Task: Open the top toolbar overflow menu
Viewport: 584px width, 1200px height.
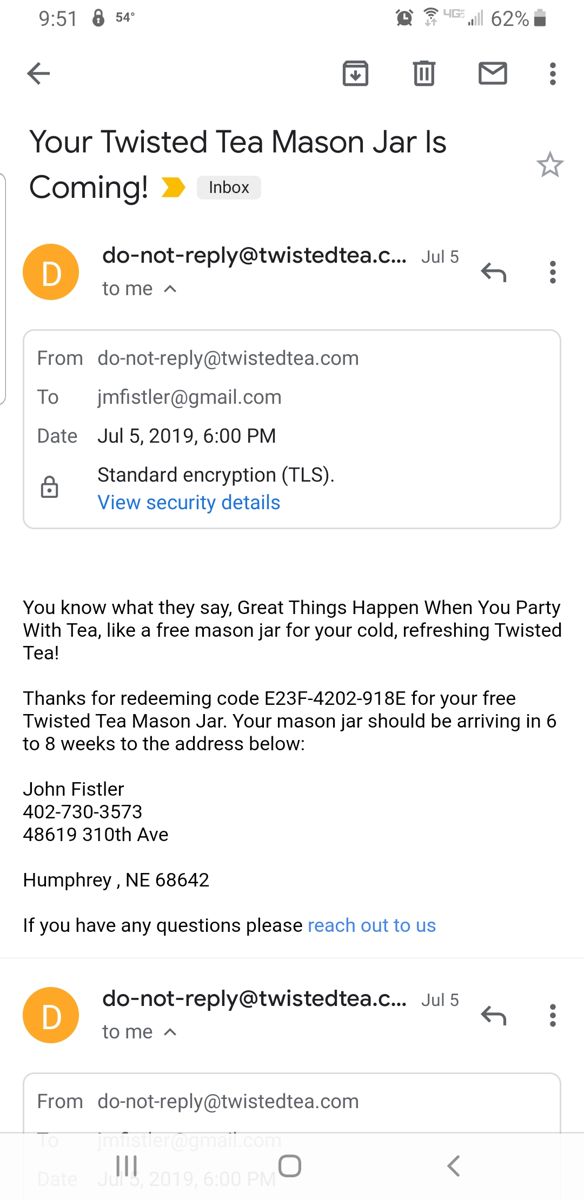Action: (x=552, y=73)
